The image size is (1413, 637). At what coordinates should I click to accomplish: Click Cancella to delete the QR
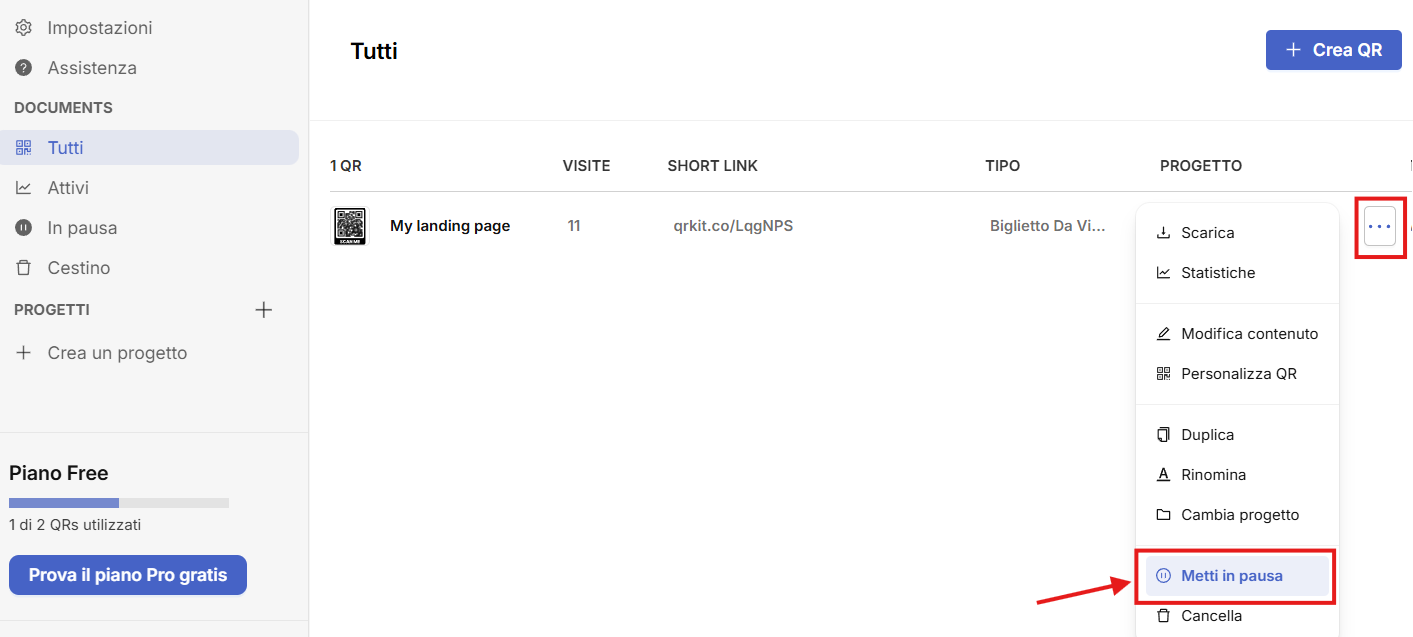point(1211,616)
